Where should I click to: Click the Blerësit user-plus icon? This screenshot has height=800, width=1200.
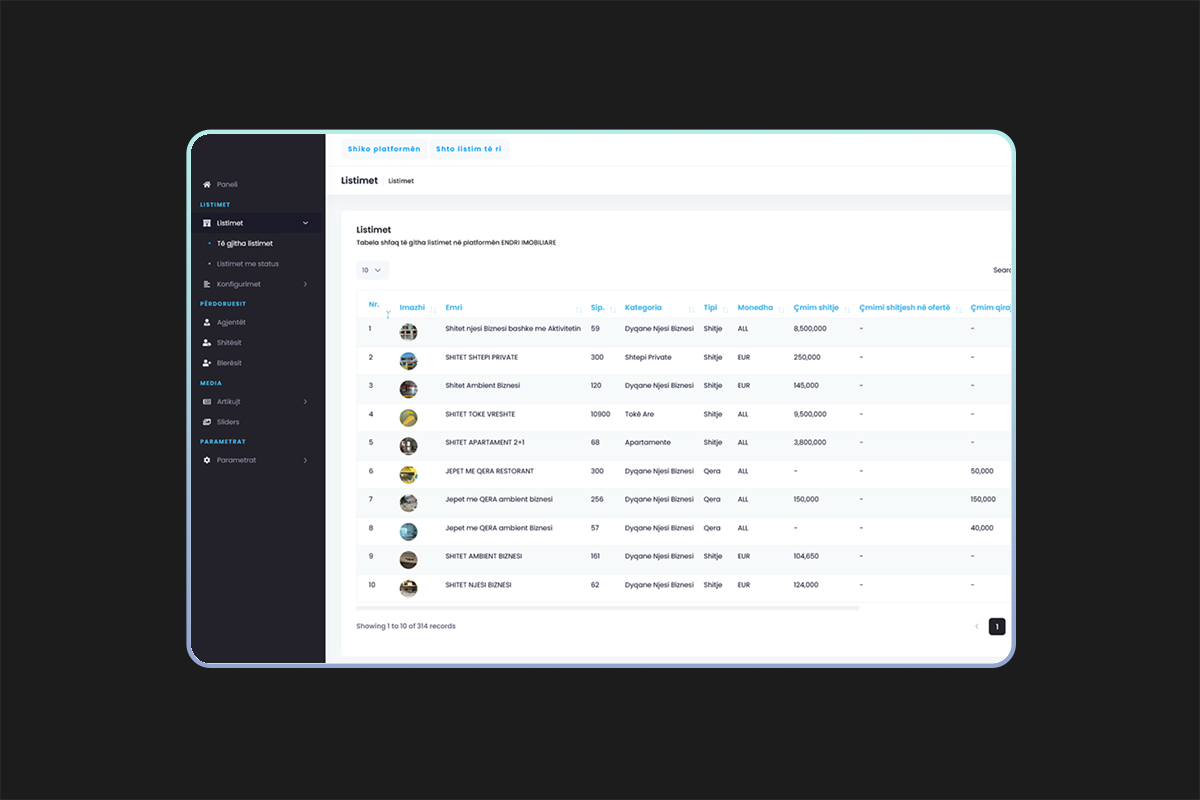click(207, 363)
